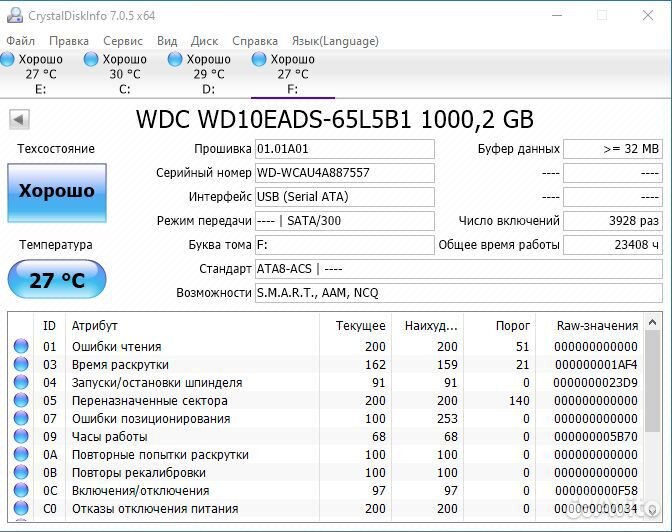672x532 pixels.
Task: Click the status orb for attribute 03
Action: [21, 364]
